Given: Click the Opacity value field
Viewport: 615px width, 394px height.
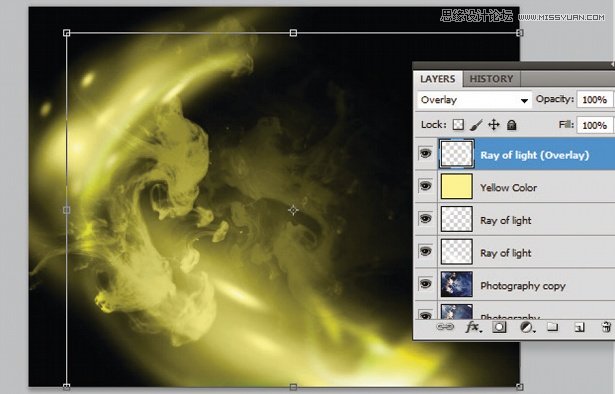Looking at the screenshot, I should [x=594, y=100].
